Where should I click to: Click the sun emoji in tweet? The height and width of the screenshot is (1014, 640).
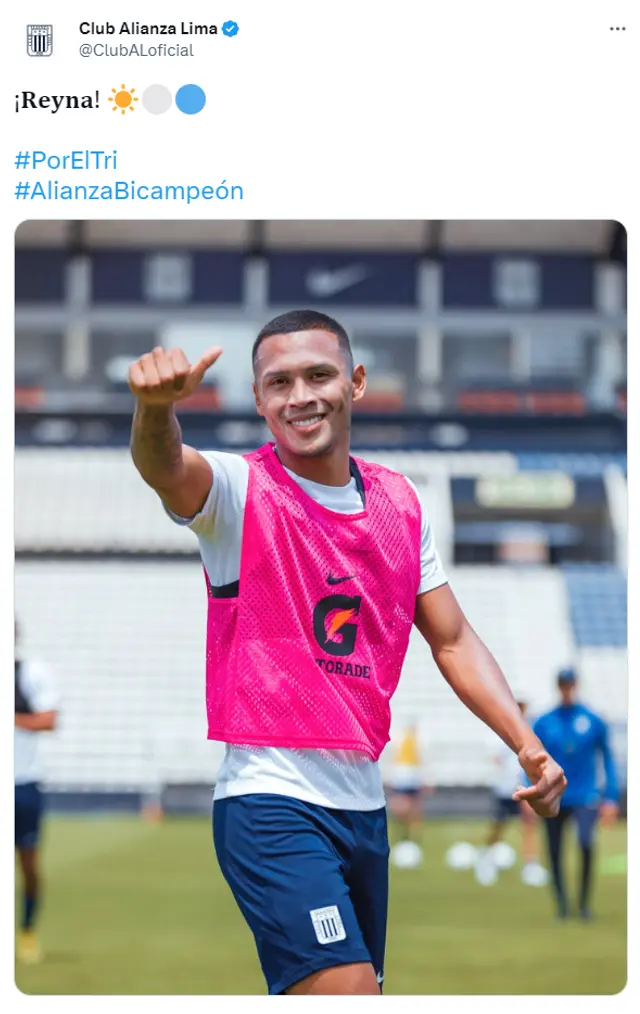123,100
